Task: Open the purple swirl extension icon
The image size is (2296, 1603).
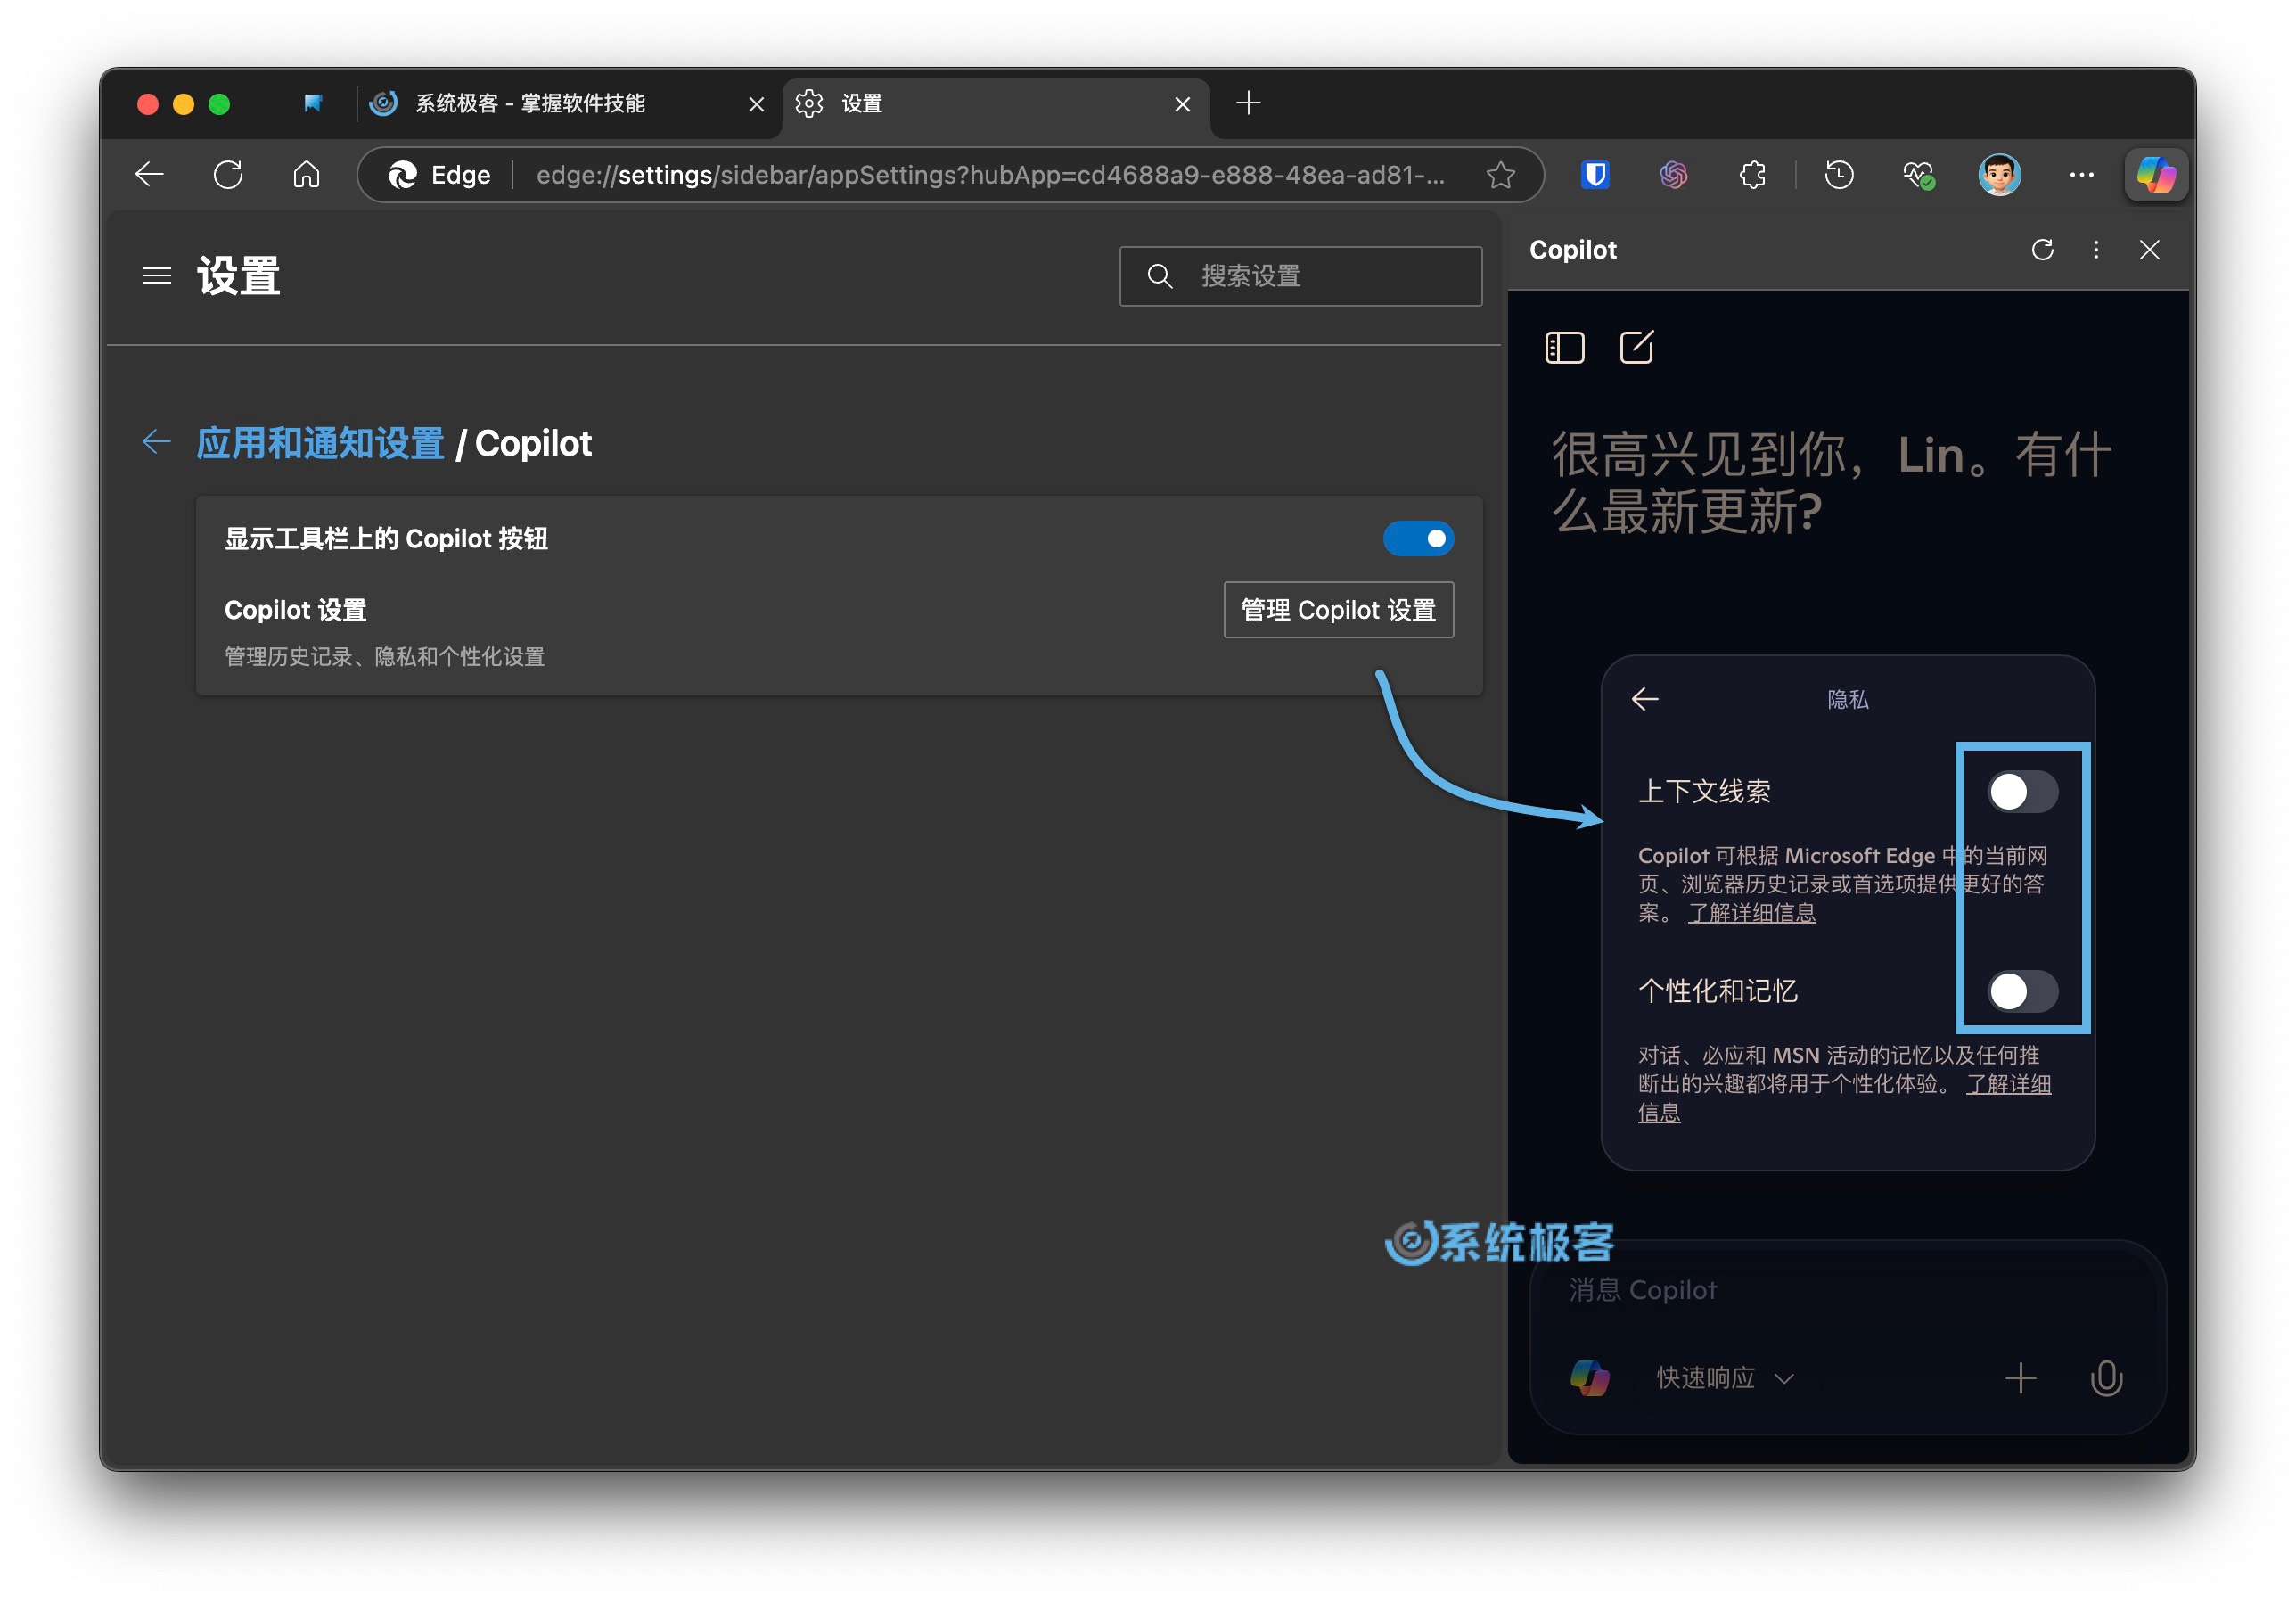Action: (x=1673, y=175)
